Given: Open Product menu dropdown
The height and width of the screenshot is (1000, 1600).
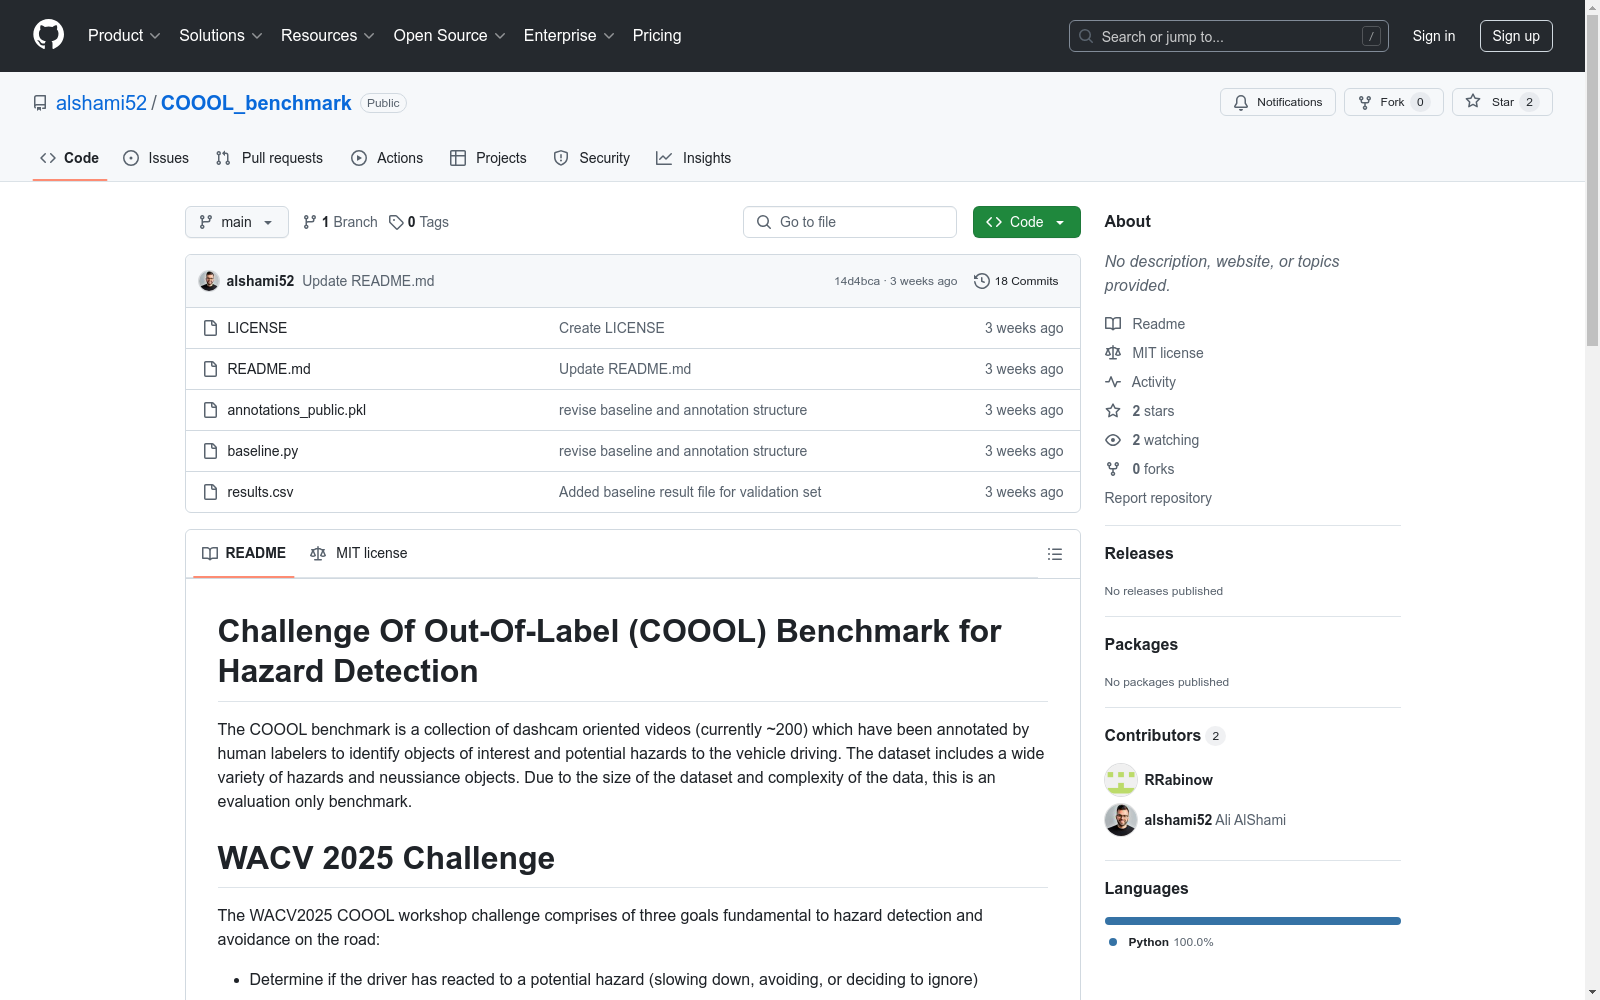Looking at the screenshot, I should pos(124,36).
